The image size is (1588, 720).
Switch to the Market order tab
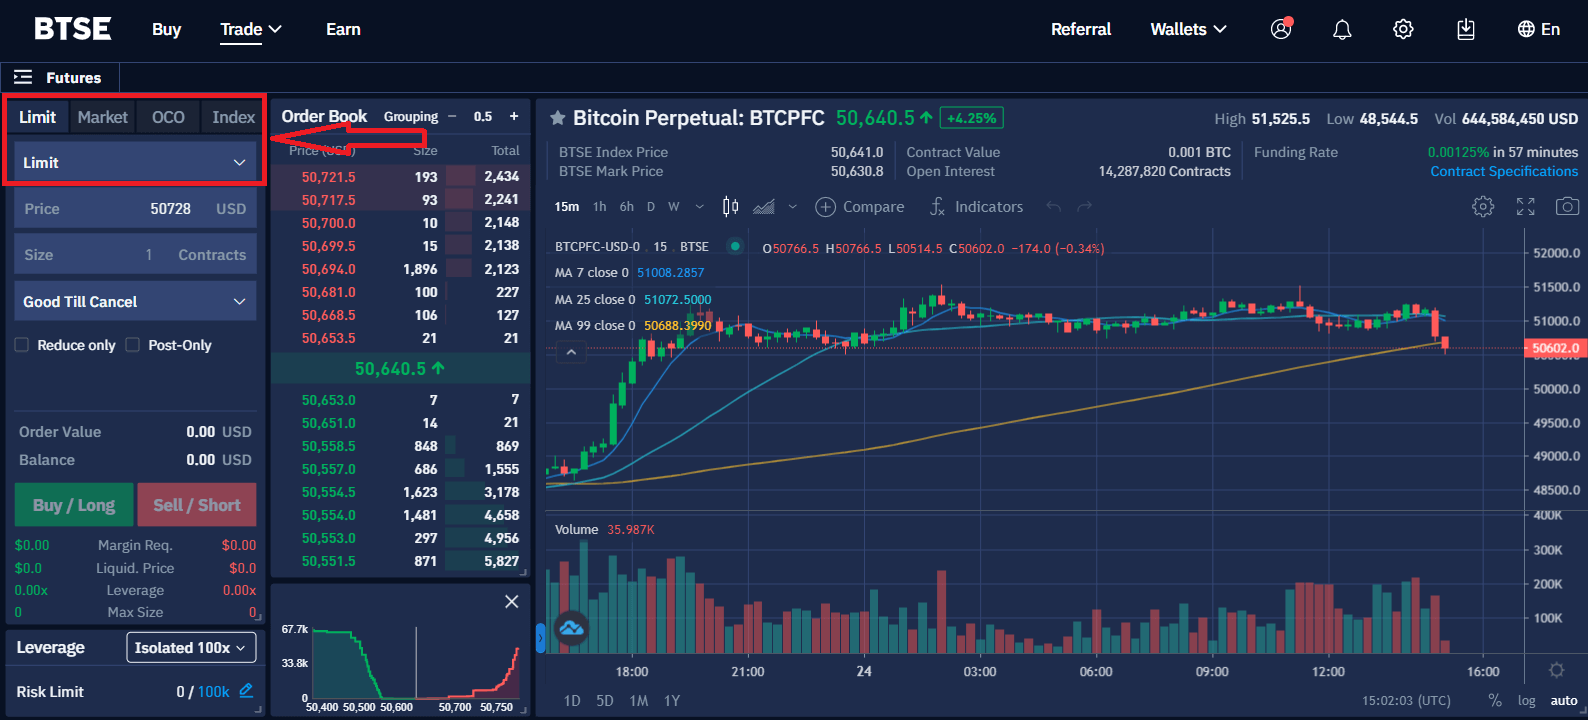(x=102, y=117)
